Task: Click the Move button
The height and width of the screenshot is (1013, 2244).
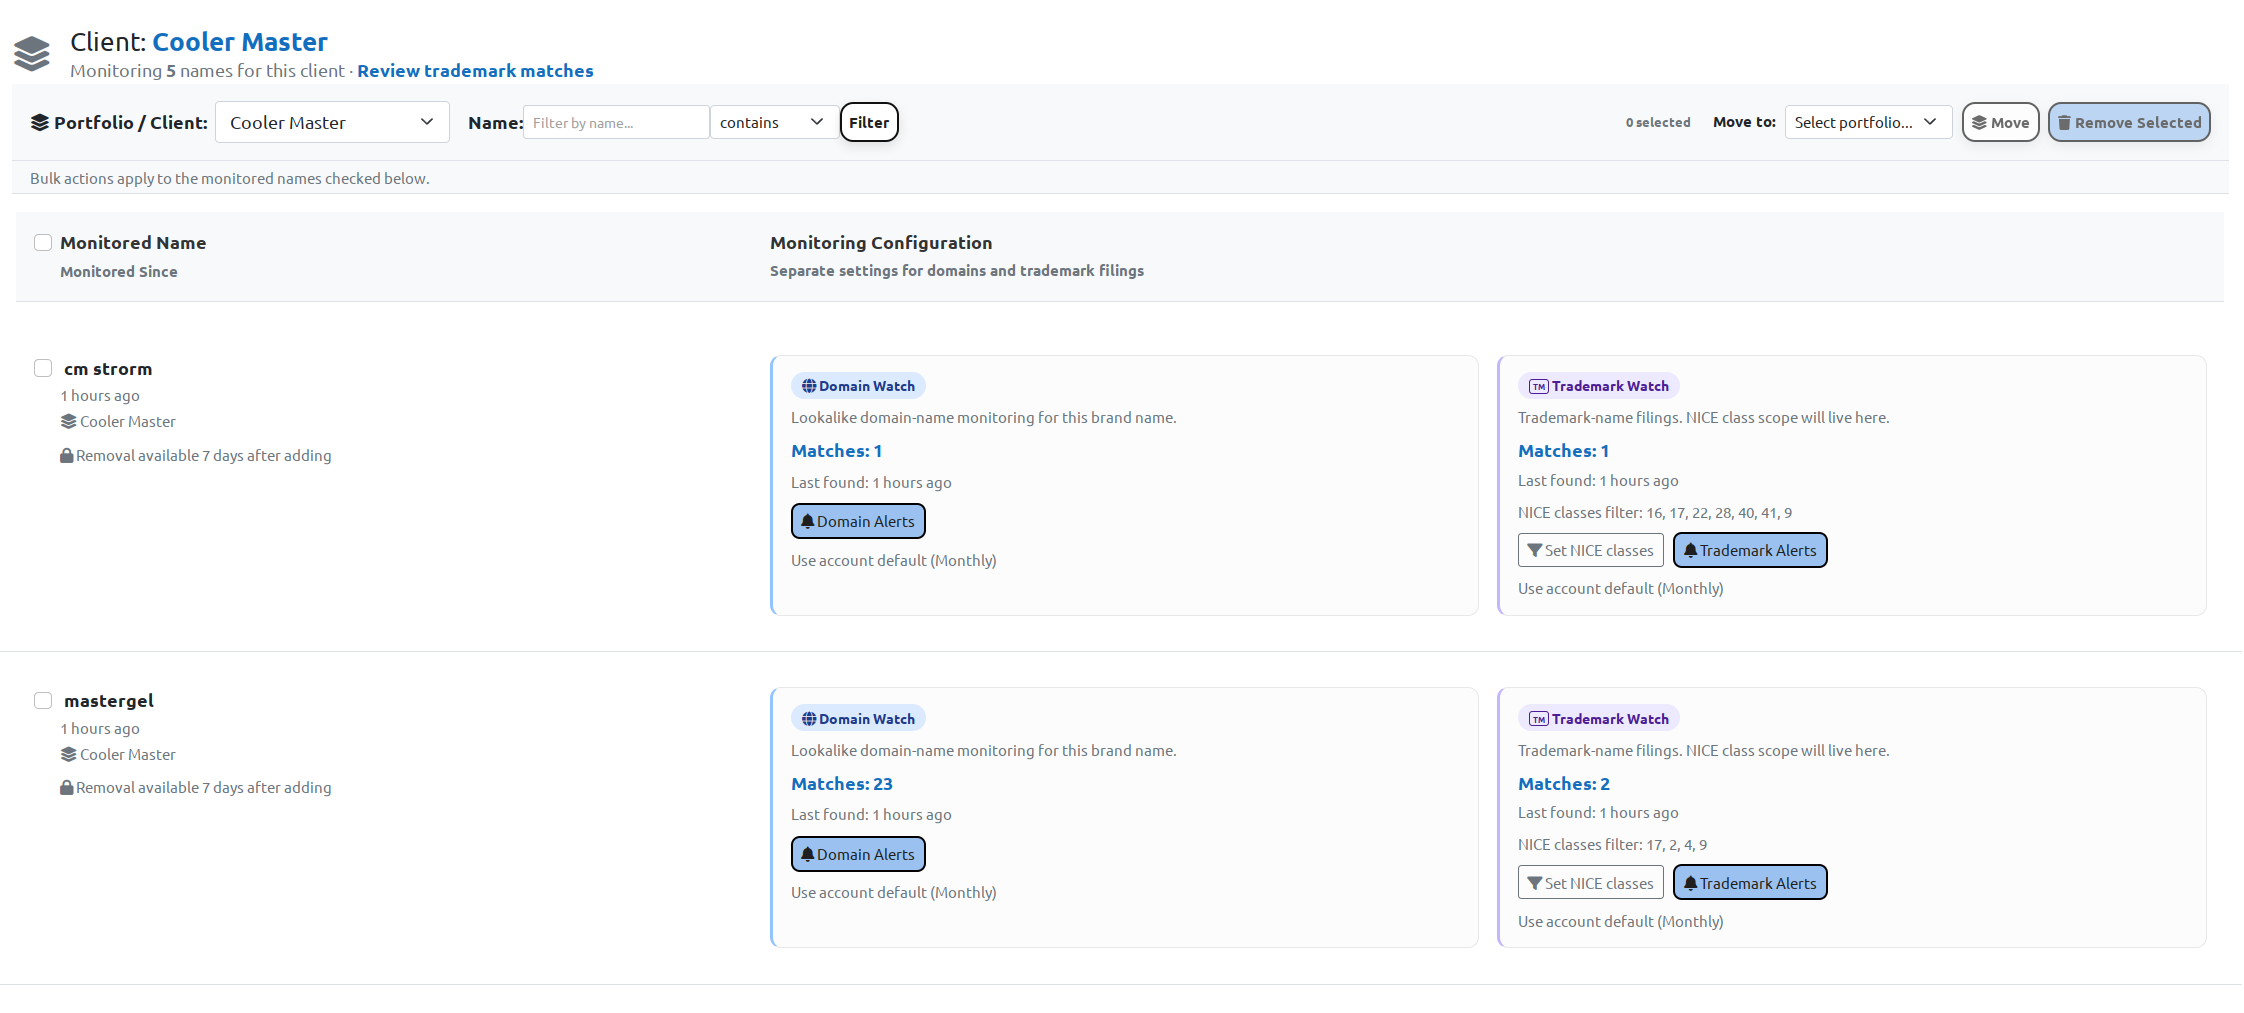Action: click(2001, 122)
